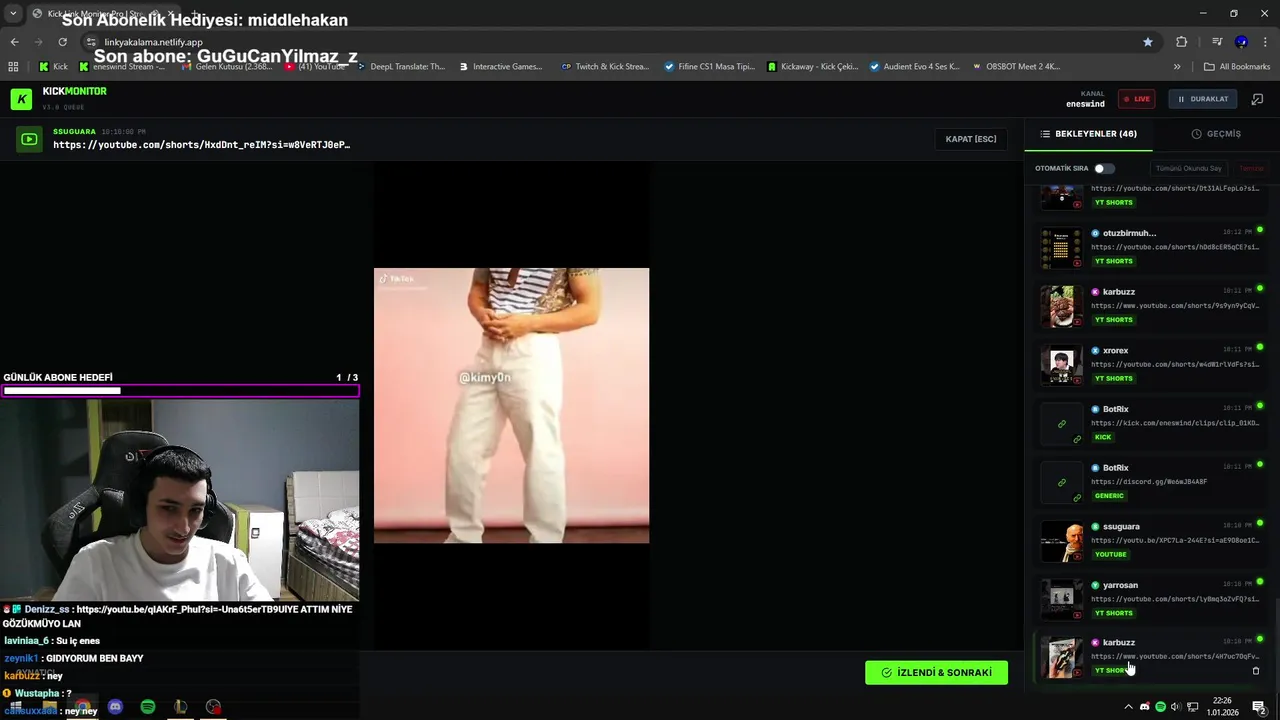The image size is (1280, 720).
Task: Switch to BEKLEYENLER (46) tab
Action: click(1088, 134)
